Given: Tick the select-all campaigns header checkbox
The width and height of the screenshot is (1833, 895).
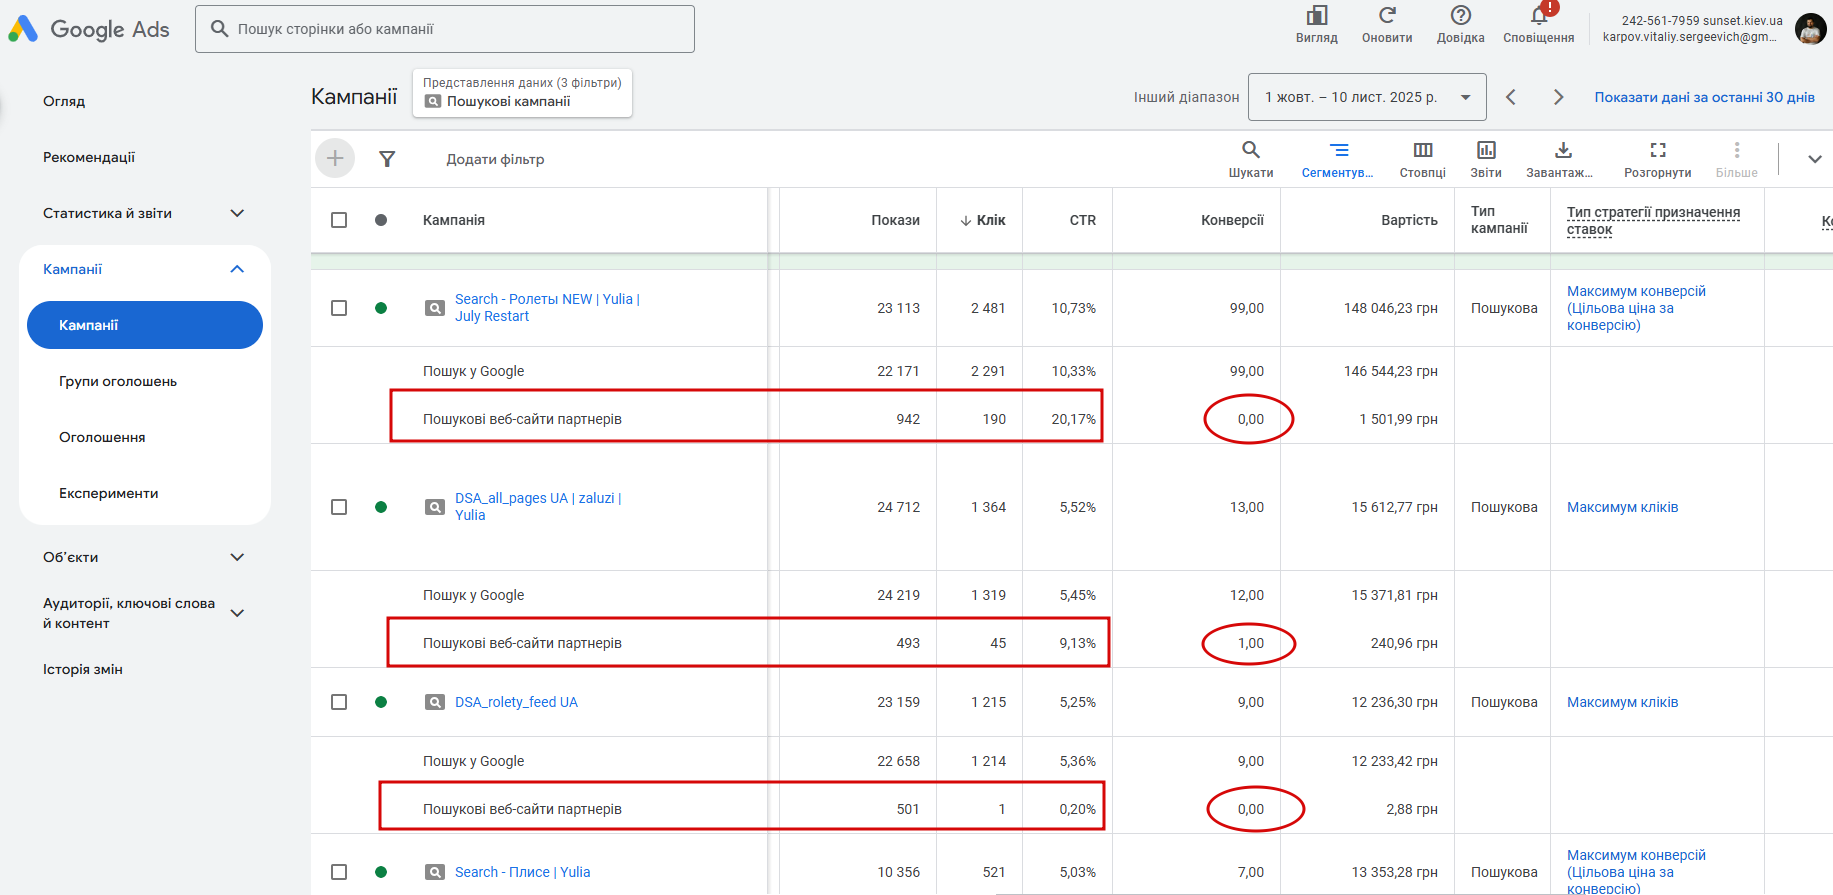Looking at the screenshot, I should coord(339,220).
